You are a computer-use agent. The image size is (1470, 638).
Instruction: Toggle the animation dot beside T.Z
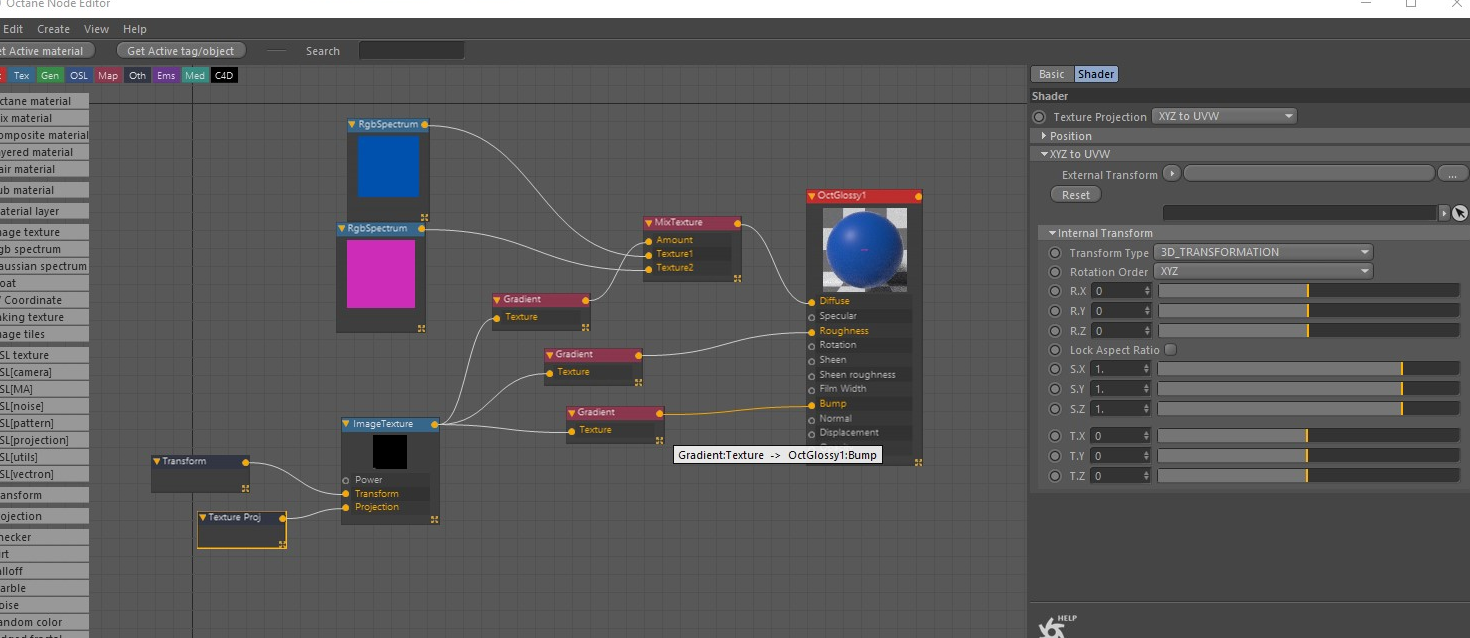(1055, 476)
